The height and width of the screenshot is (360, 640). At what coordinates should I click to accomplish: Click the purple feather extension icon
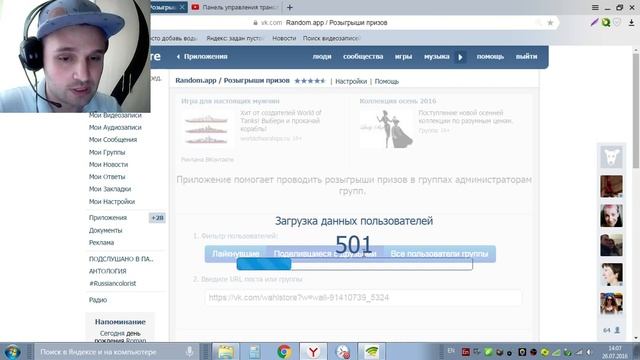594,22
